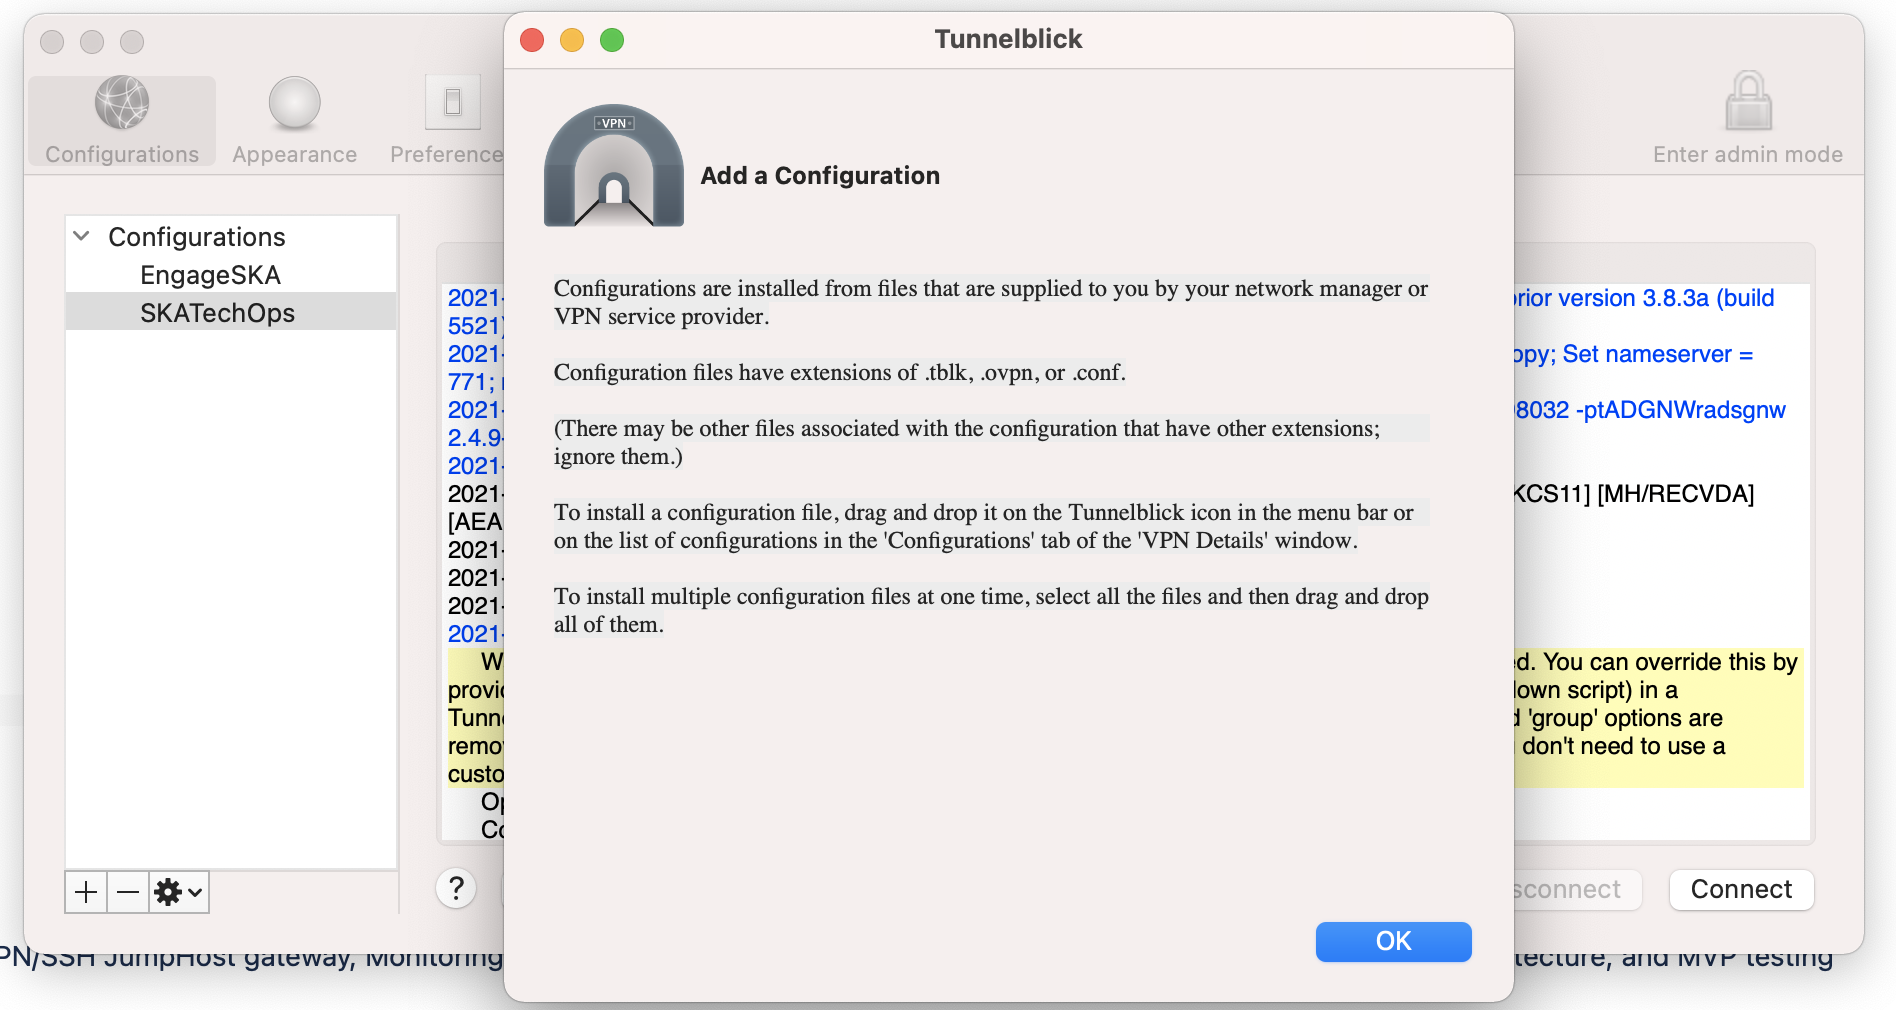1896x1010 pixels.
Task: Zoom the Tunnelblick dialog with green button
Action: (612, 40)
